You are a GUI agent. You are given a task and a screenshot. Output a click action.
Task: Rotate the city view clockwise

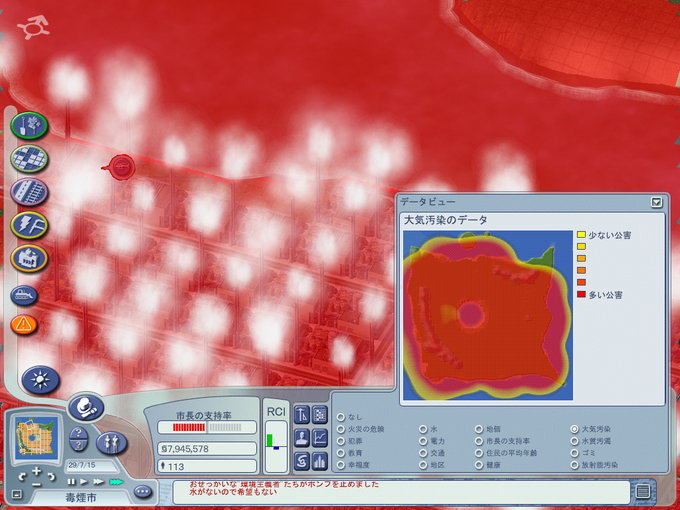pos(51,477)
